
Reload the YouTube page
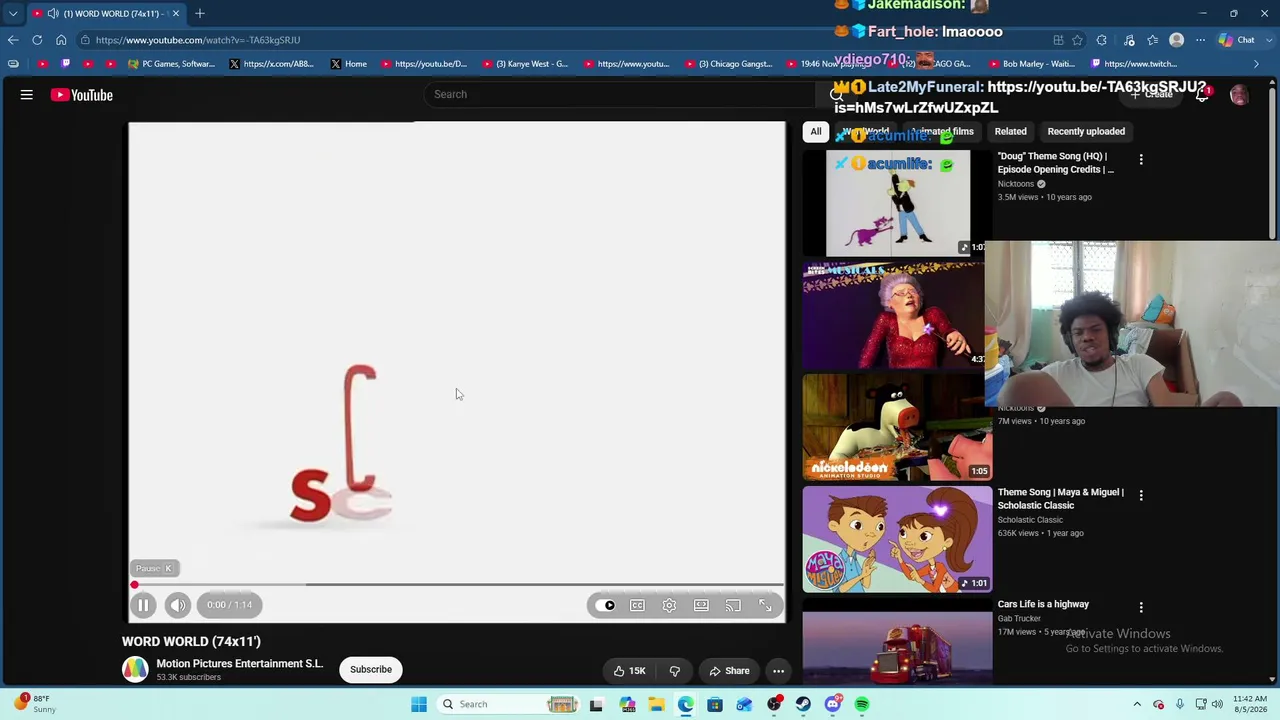[37, 40]
